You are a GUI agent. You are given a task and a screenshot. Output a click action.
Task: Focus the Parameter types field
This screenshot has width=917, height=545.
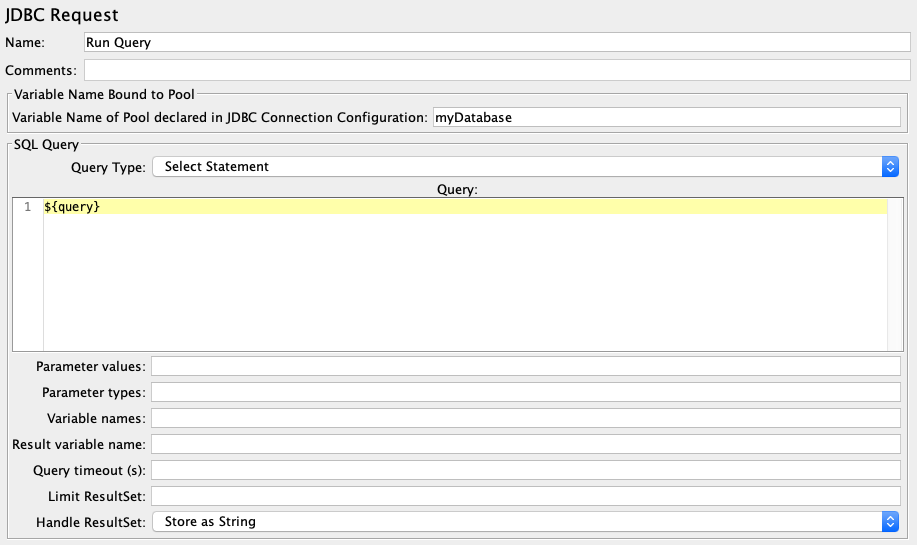tap(526, 392)
